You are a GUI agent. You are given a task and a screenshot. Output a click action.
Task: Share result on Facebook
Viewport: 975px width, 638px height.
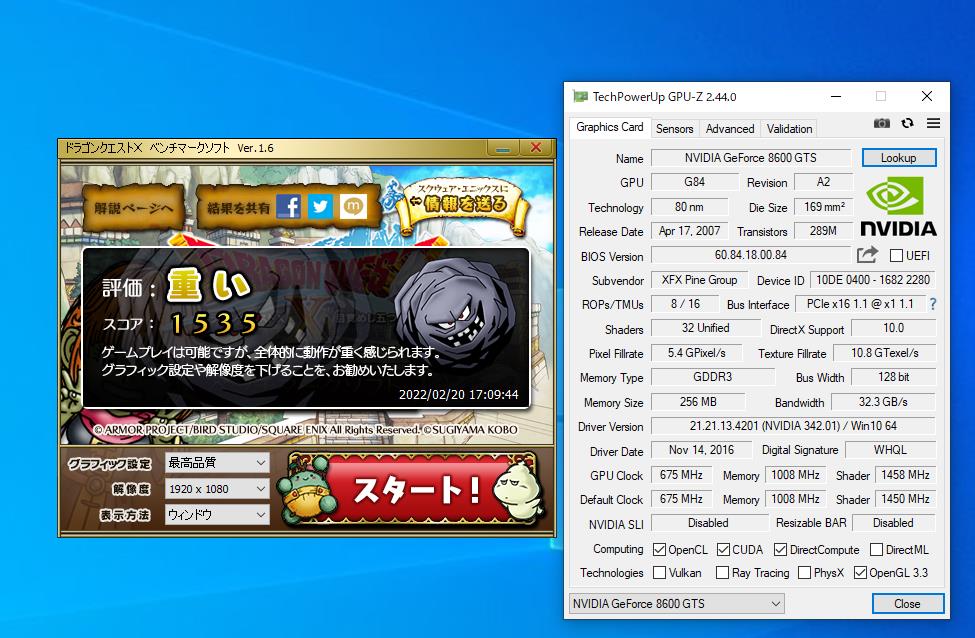pyautogui.click(x=289, y=206)
